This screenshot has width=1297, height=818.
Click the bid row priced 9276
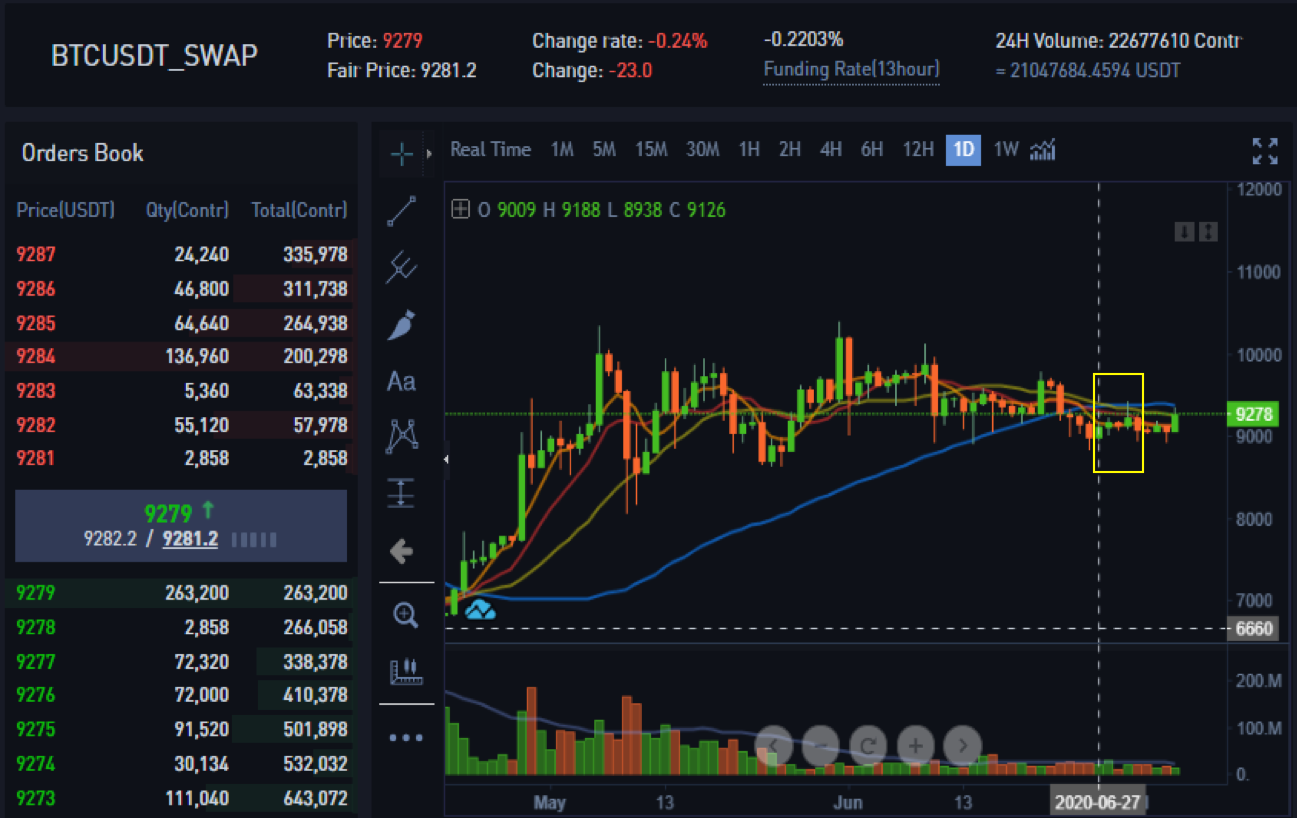181,695
